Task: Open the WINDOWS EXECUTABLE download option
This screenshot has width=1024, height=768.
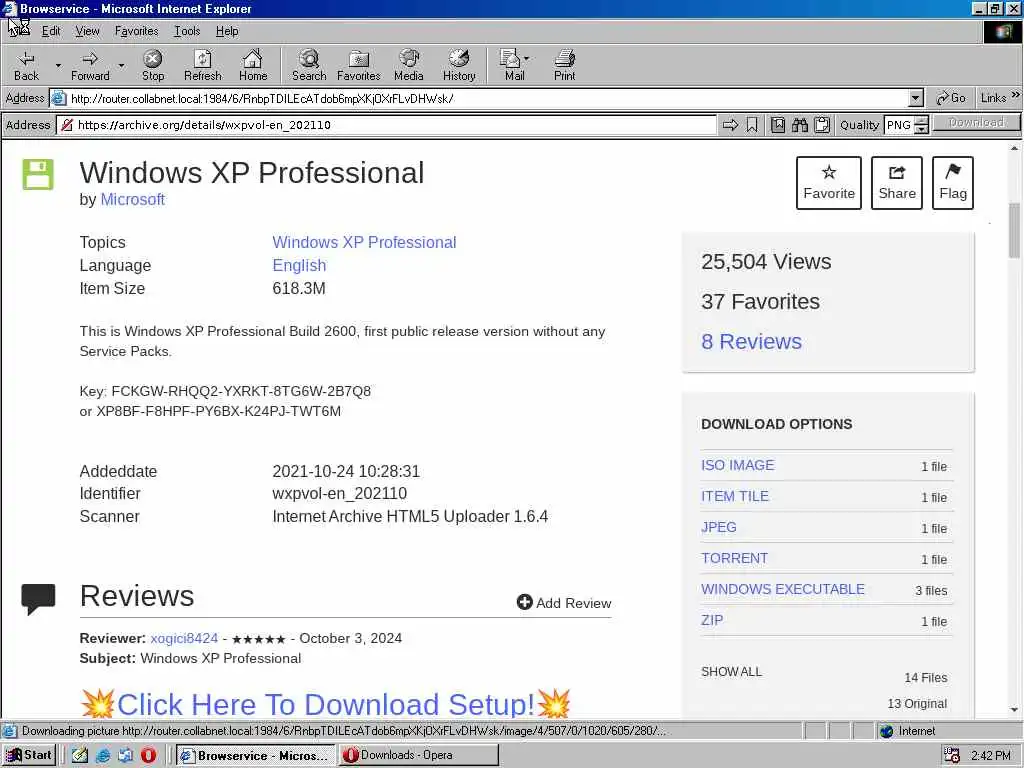Action: click(x=782, y=589)
